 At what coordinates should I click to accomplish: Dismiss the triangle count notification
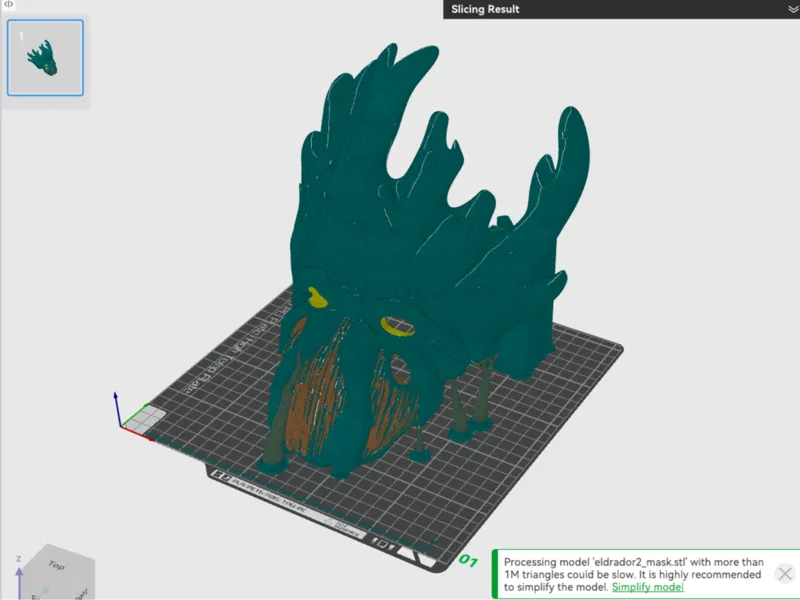(x=785, y=574)
